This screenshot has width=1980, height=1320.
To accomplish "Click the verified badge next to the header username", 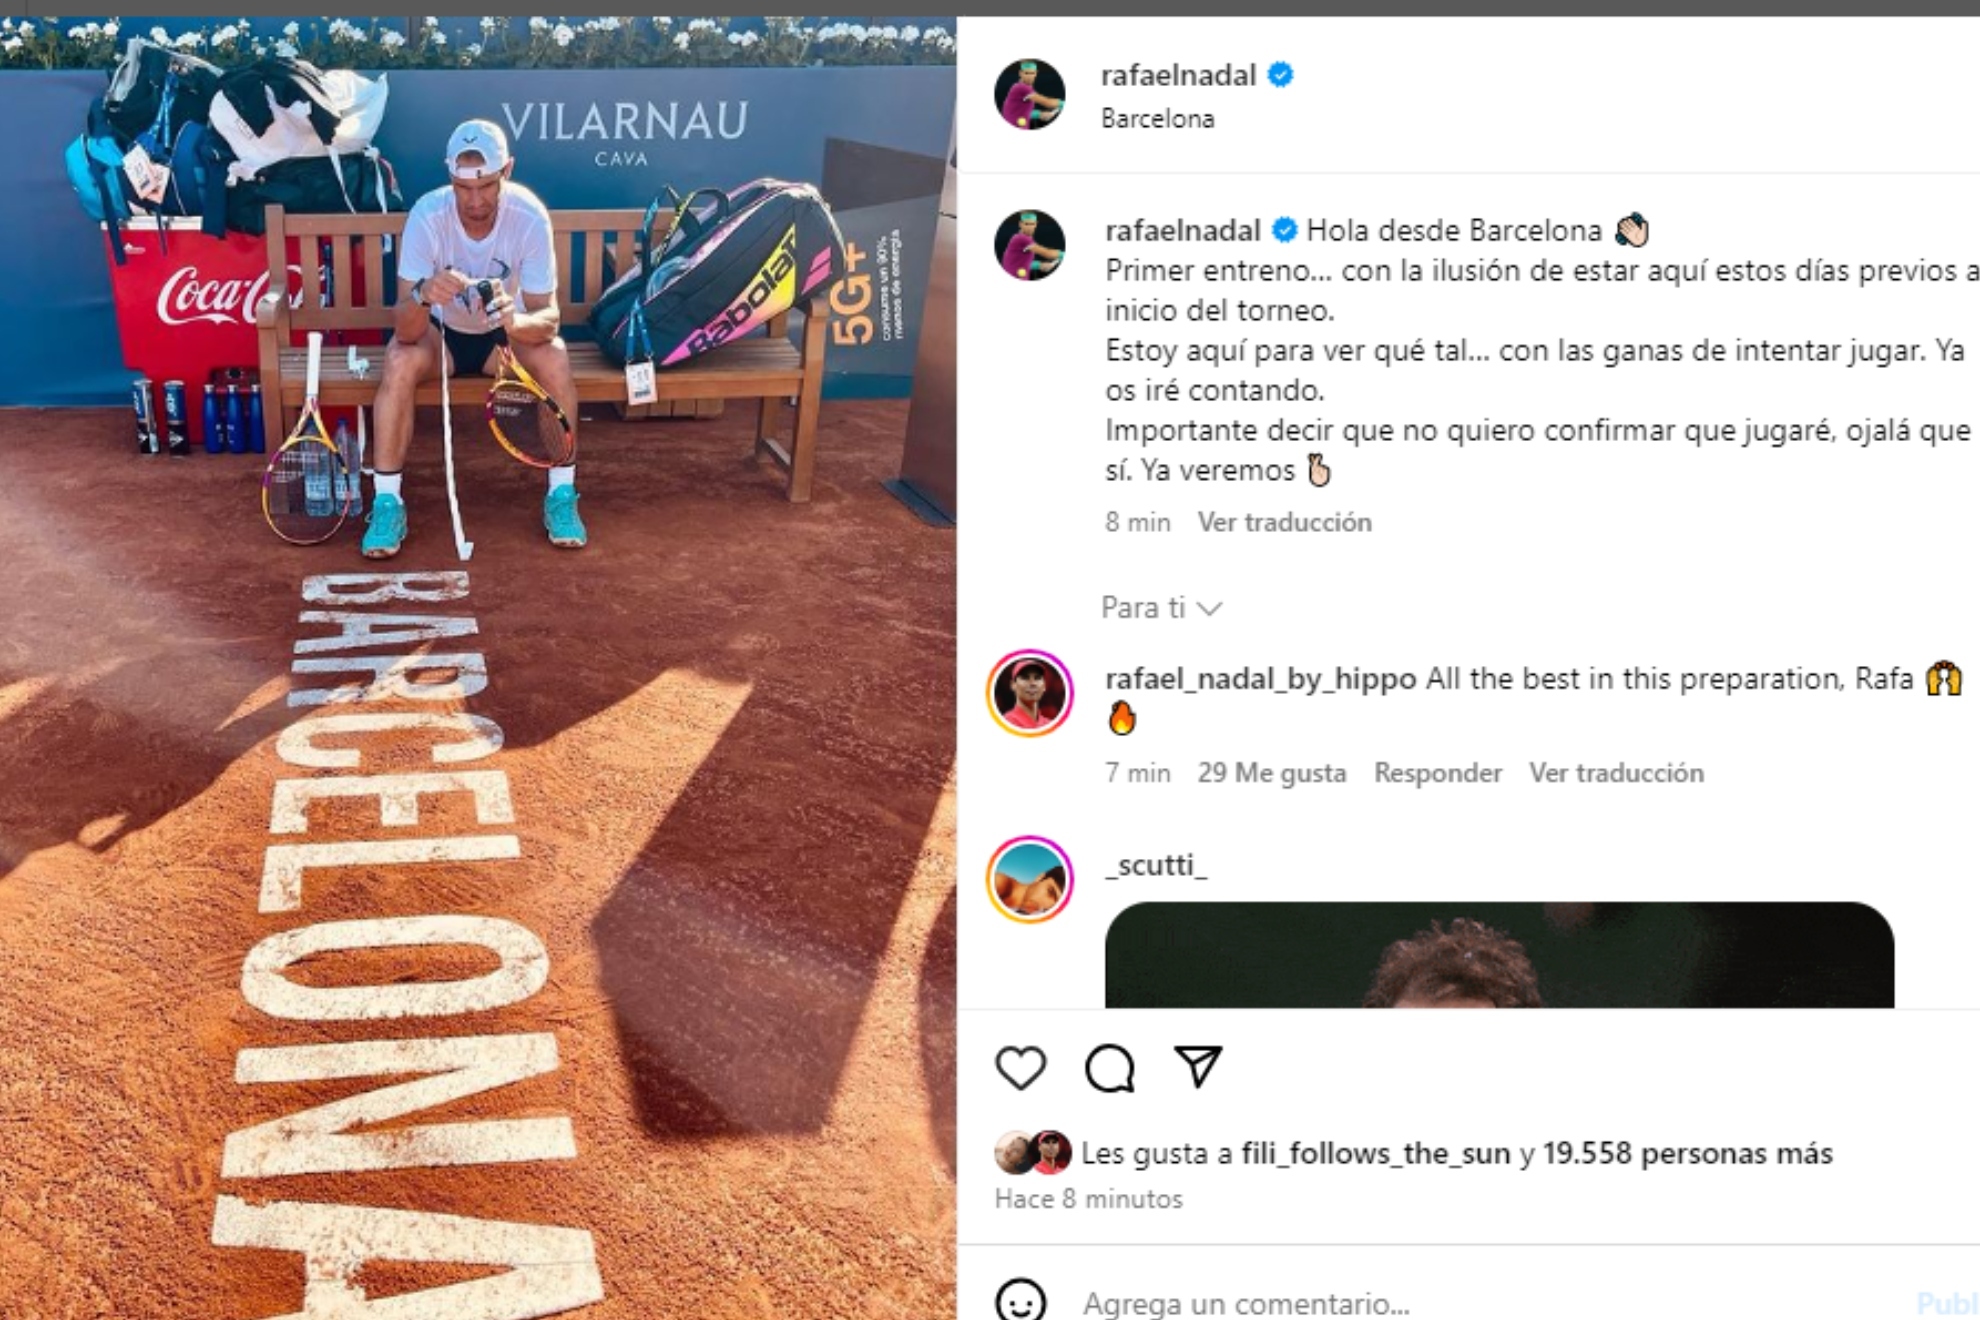I will tap(1281, 75).
